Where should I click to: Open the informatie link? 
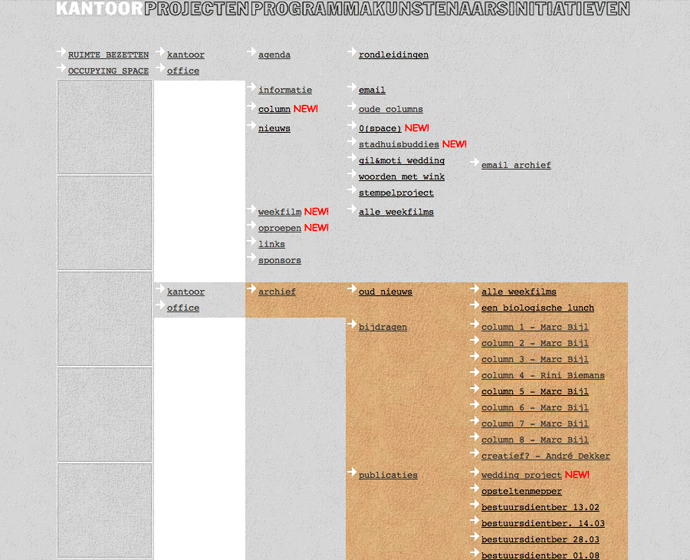point(285,90)
